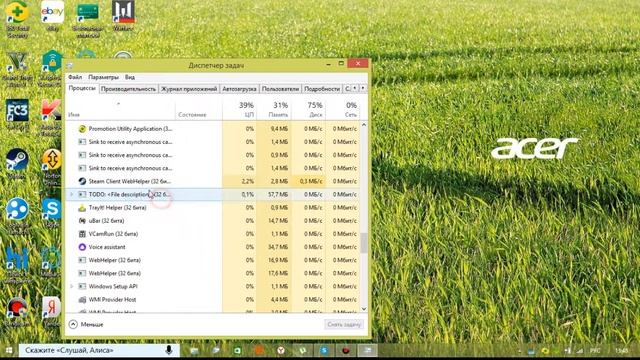Viewport: 640px width, 360px height.
Task: Select the Процессы tab
Action: (82, 88)
